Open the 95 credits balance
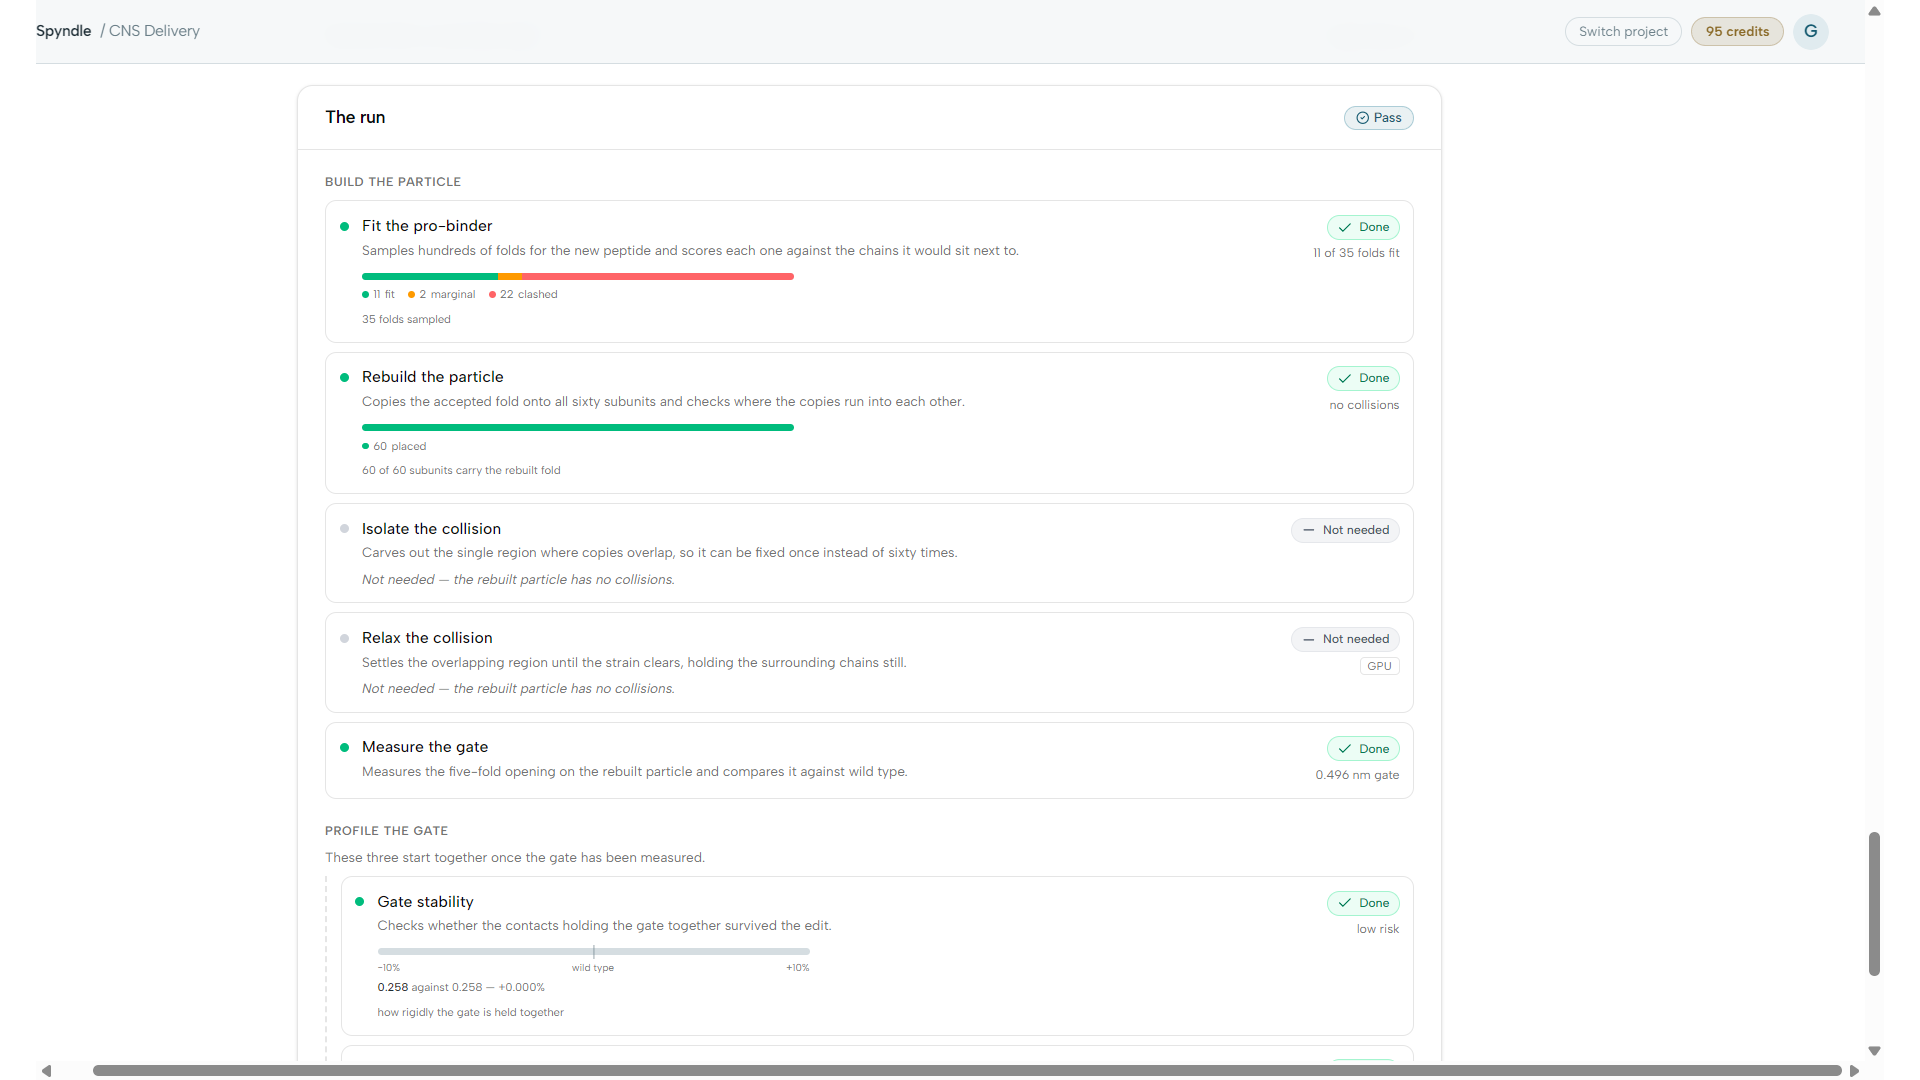1920x1080 pixels. click(x=1737, y=31)
